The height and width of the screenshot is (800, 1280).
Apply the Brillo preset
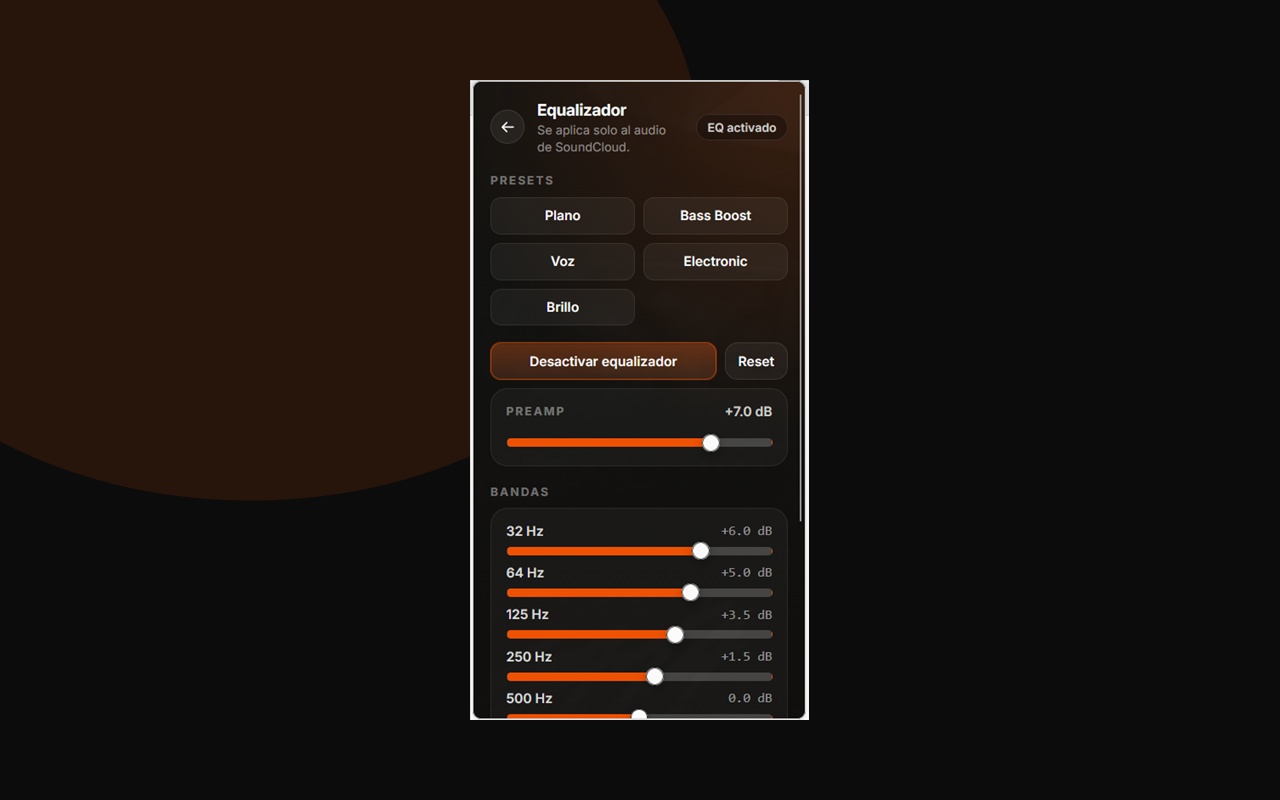click(x=562, y=308)
